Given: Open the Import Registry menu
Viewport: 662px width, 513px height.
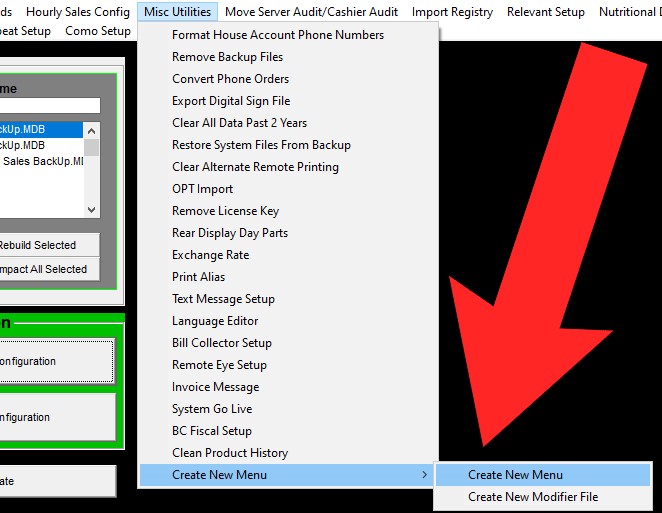Looking at the screenshot, I should pos(452,12).
